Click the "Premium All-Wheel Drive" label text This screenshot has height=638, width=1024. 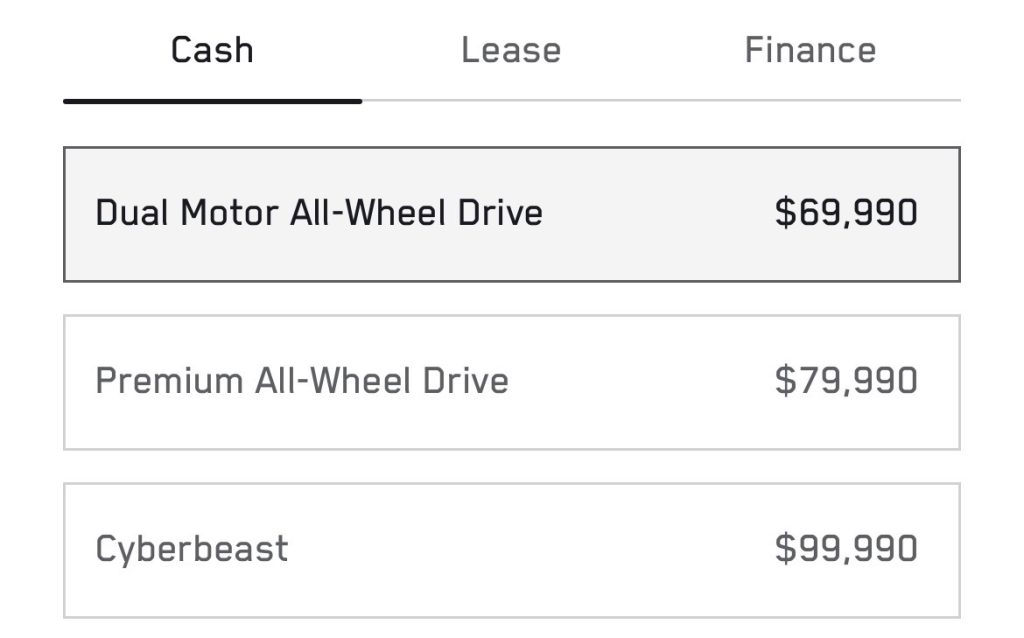[x=302, y=381]
